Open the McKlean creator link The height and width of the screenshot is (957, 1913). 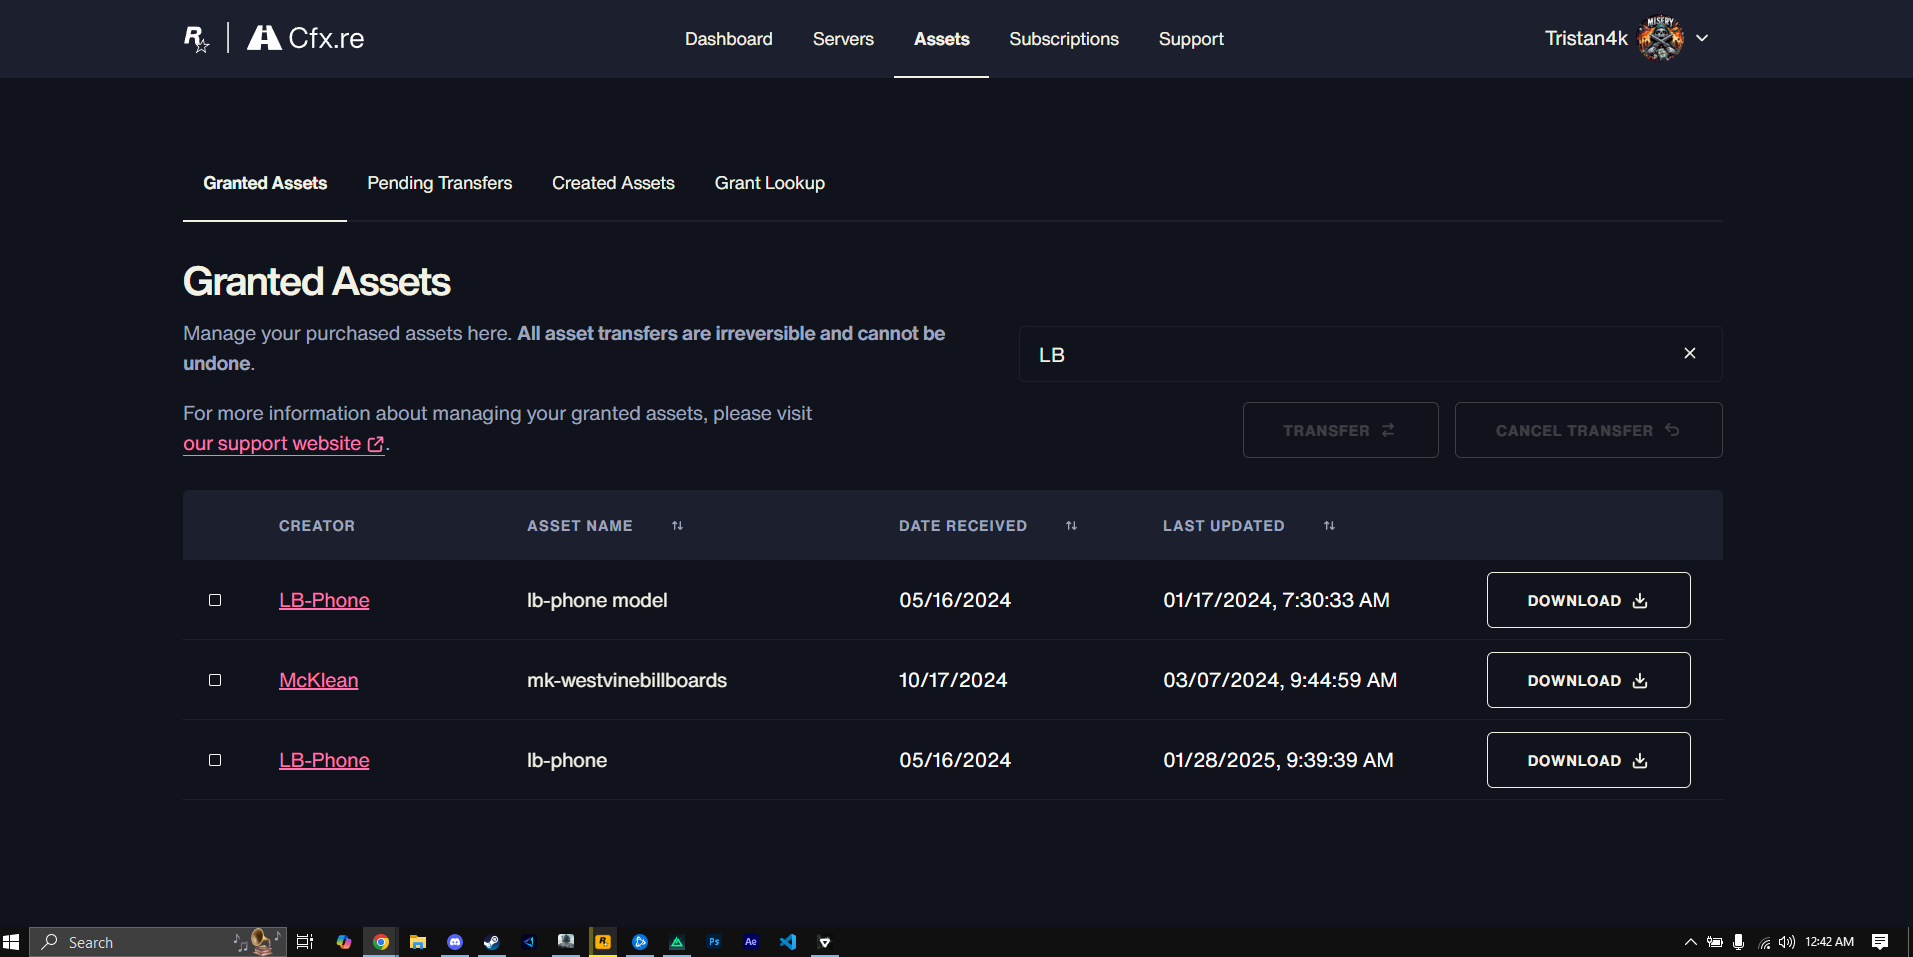[x=318, y=680]
